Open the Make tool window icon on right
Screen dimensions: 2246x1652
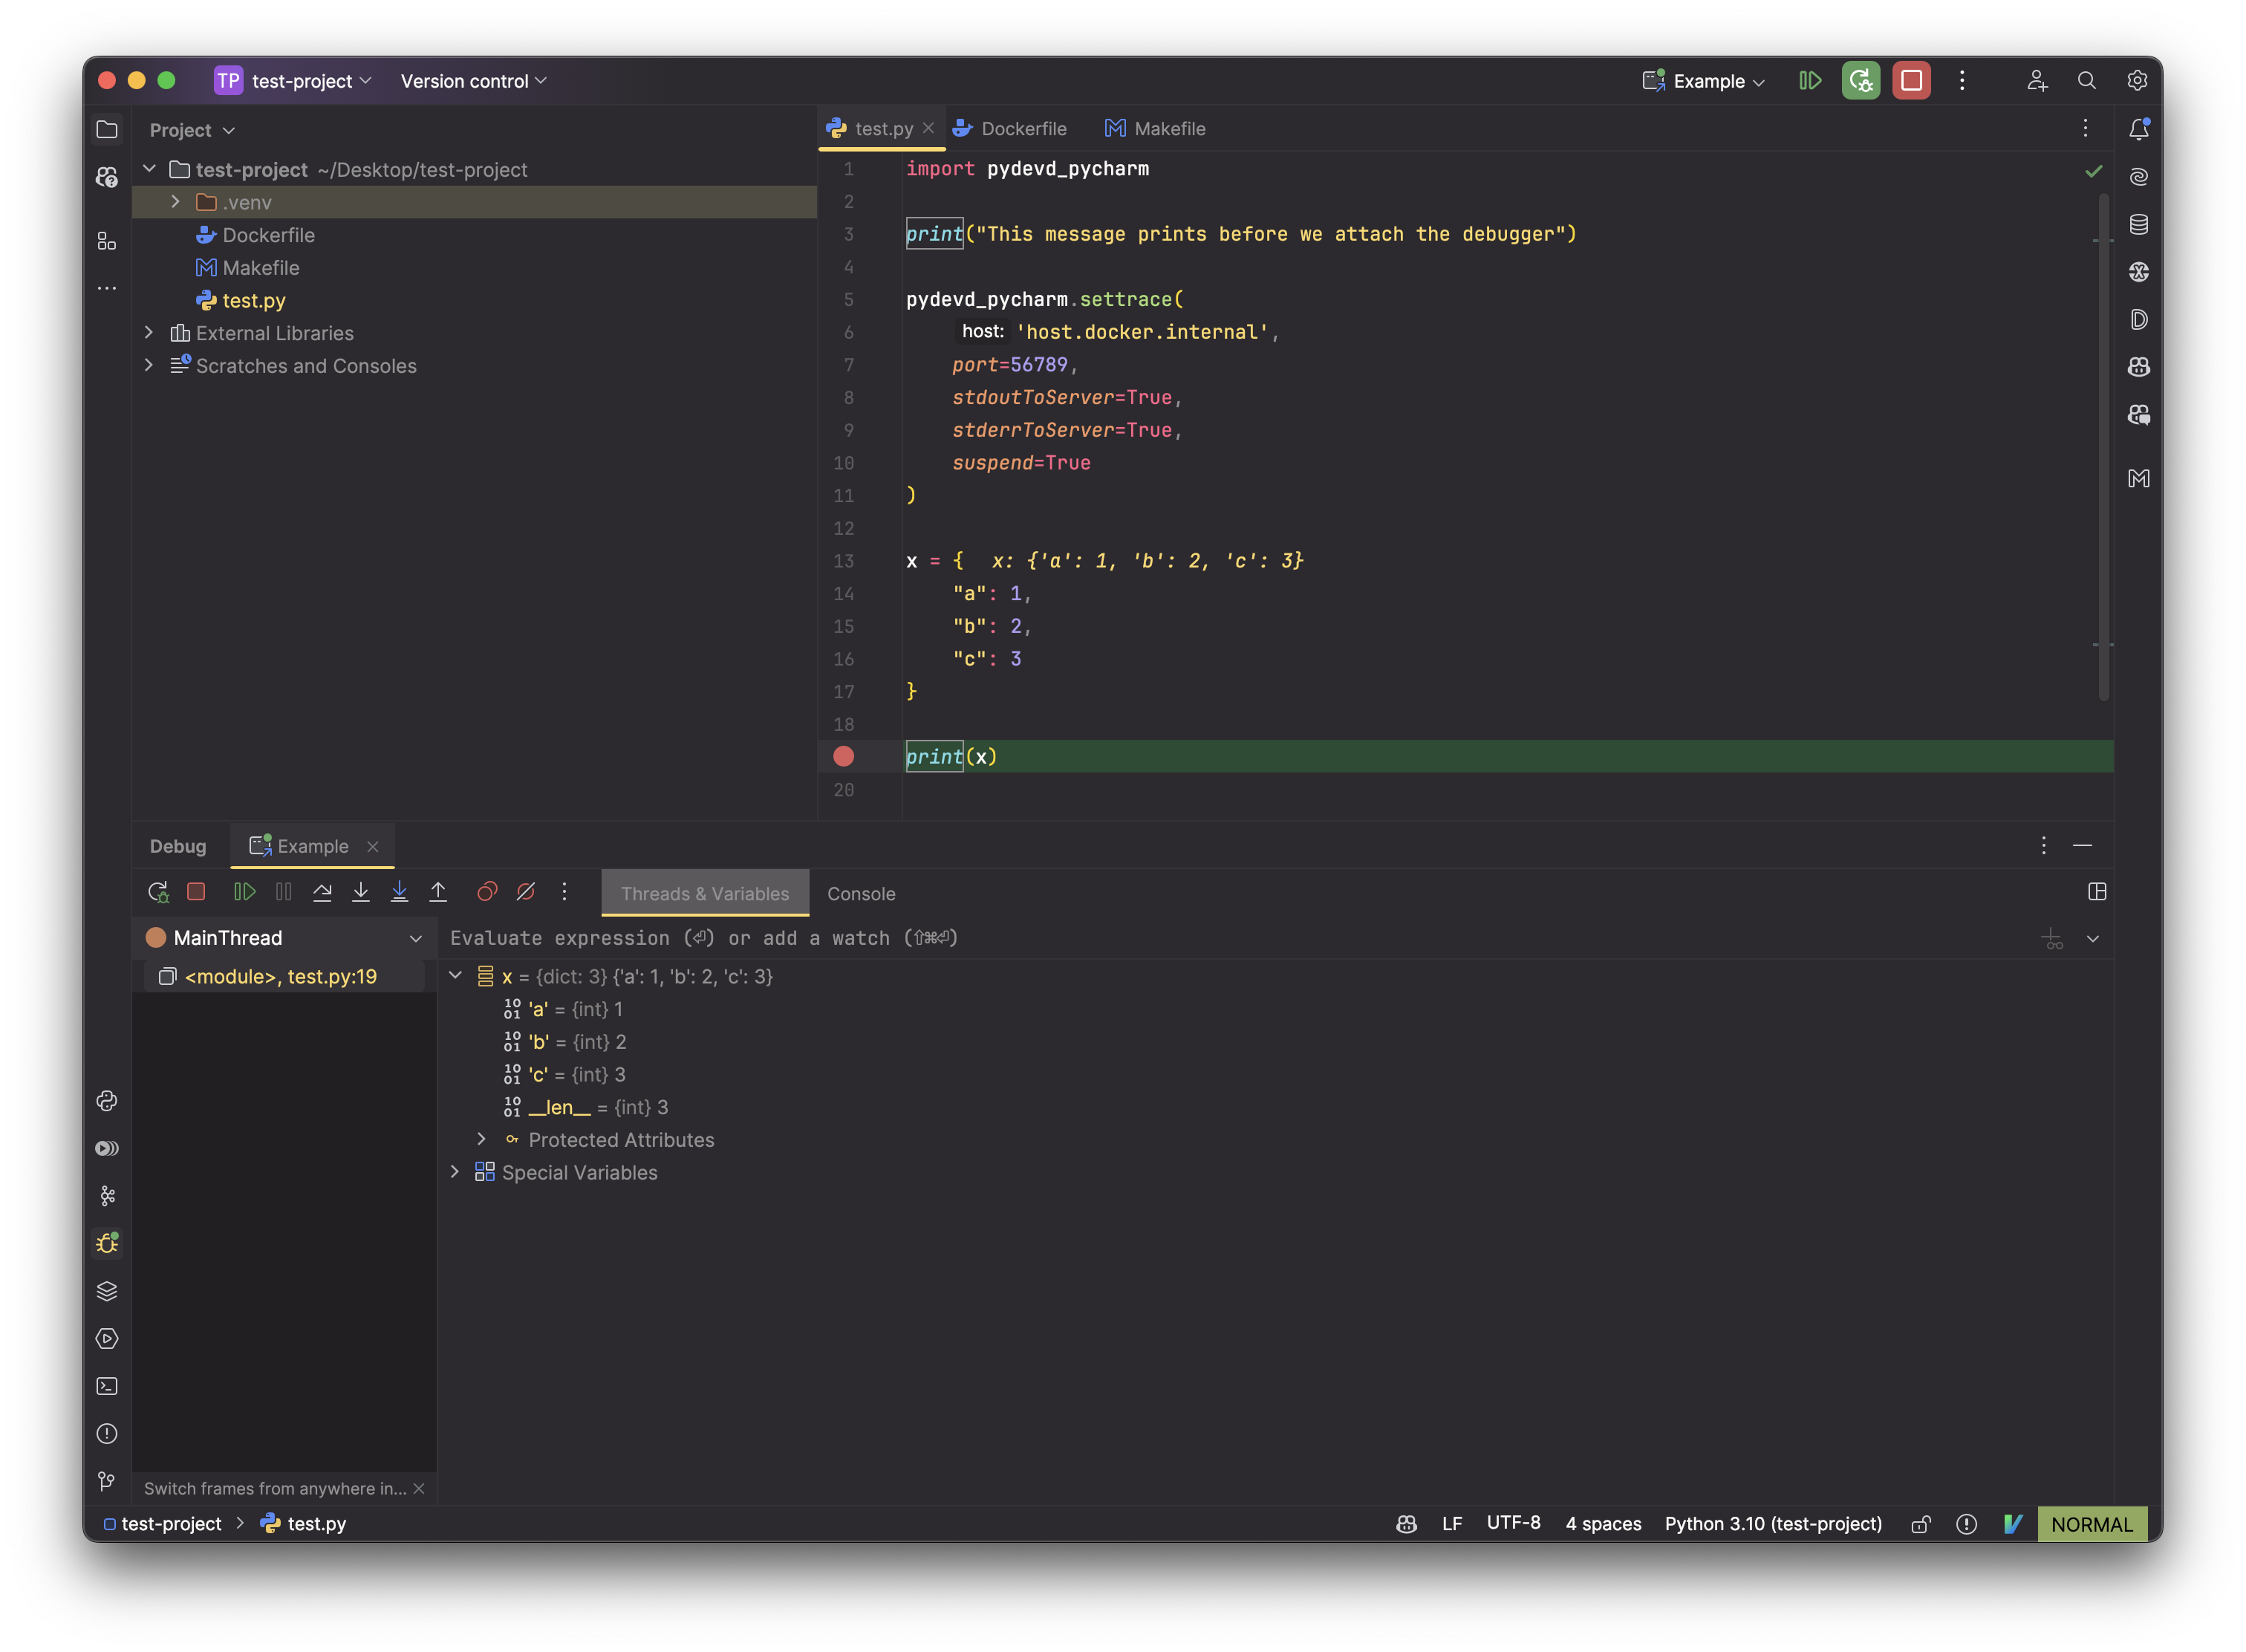click(2139, 478)
